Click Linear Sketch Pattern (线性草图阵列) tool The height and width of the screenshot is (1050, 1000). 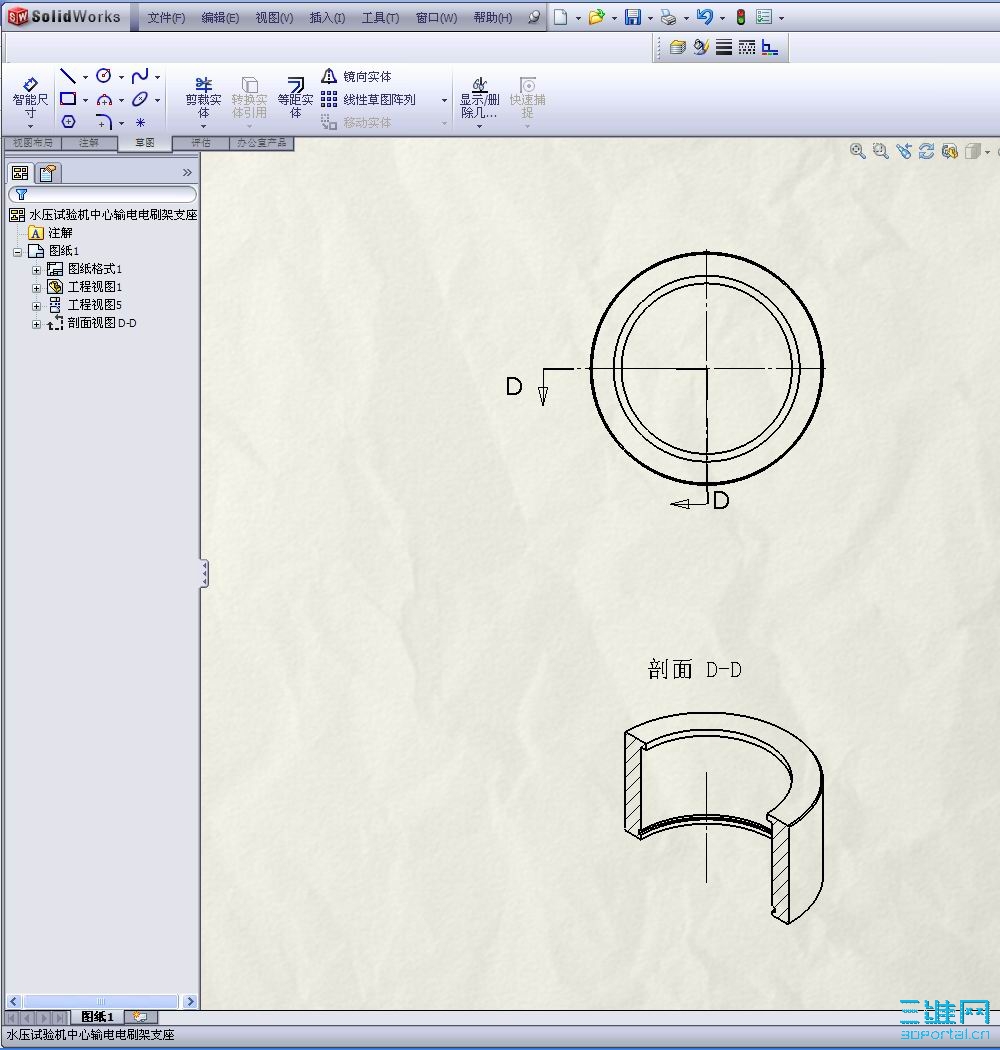tap(368, 100)
